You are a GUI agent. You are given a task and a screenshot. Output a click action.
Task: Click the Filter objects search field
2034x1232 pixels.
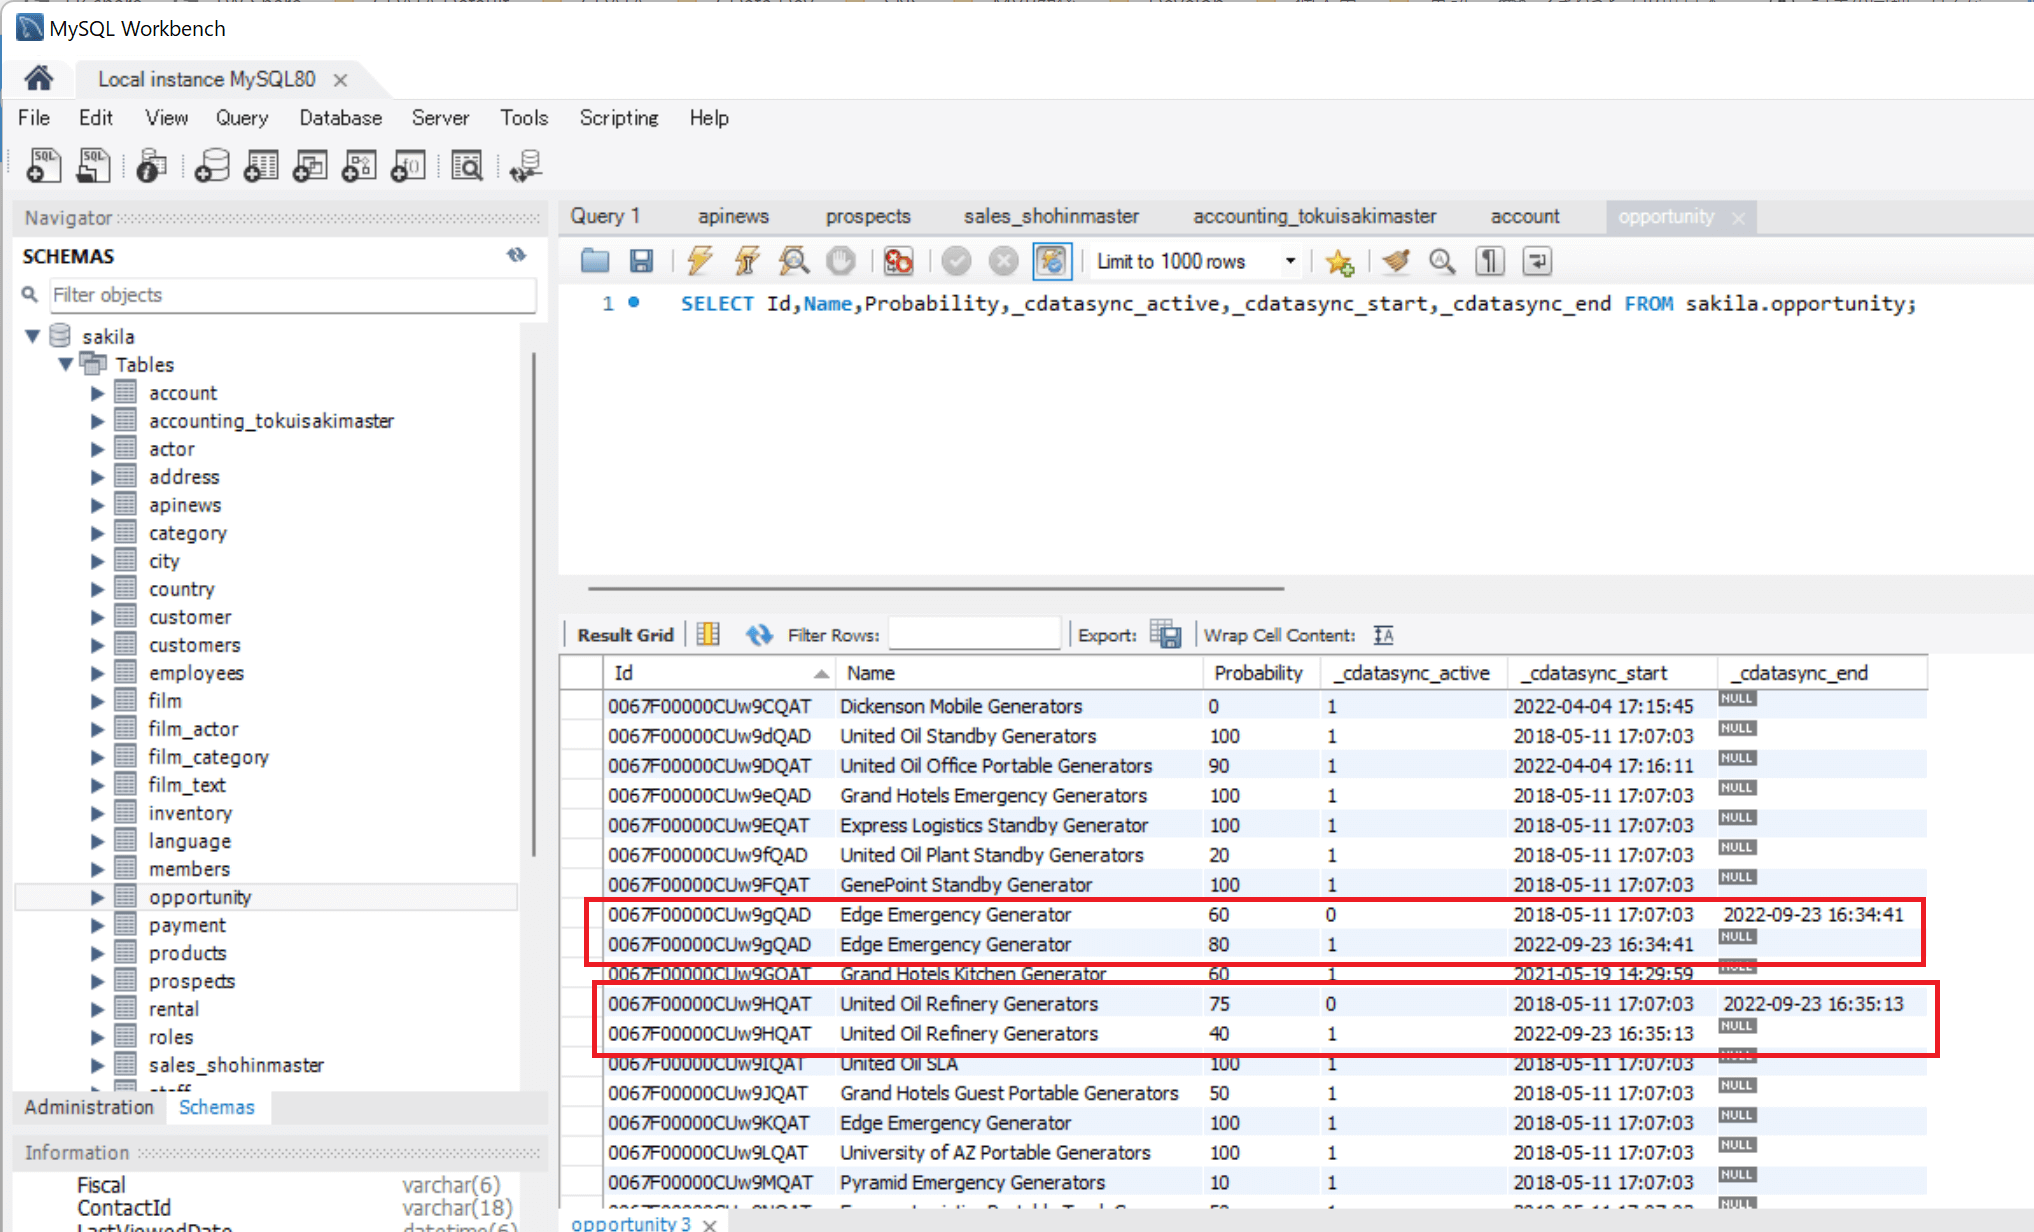pyautogui.click(x=292, y=295)
